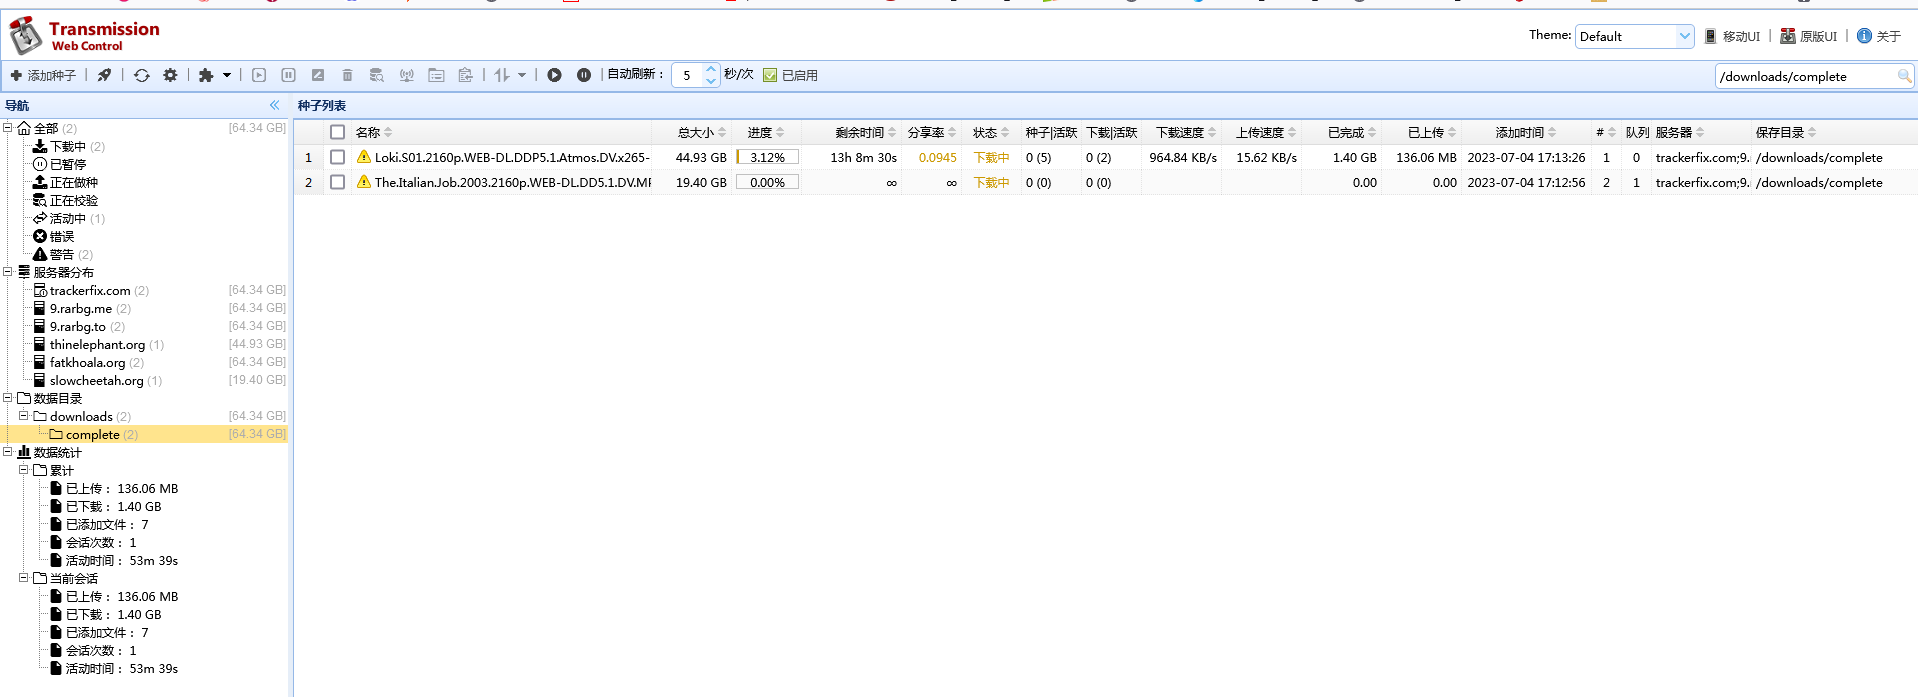
Task: Click the search icon in the filter box
Action: 1904,76
